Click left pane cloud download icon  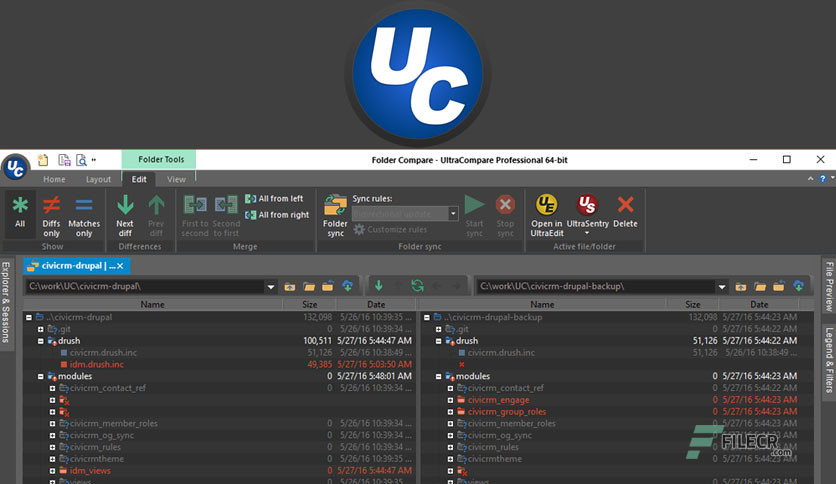tap(347, 286)
